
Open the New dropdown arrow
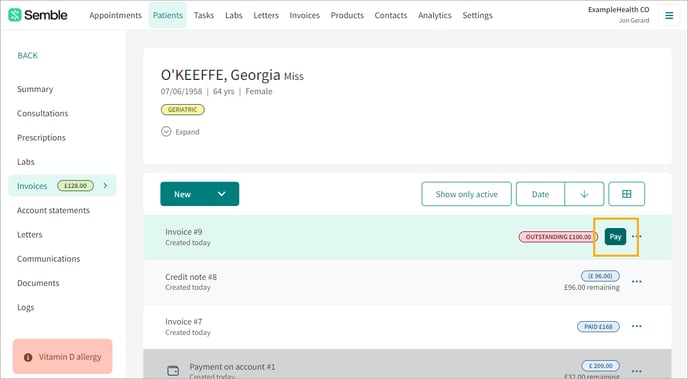tap(222, 194)
